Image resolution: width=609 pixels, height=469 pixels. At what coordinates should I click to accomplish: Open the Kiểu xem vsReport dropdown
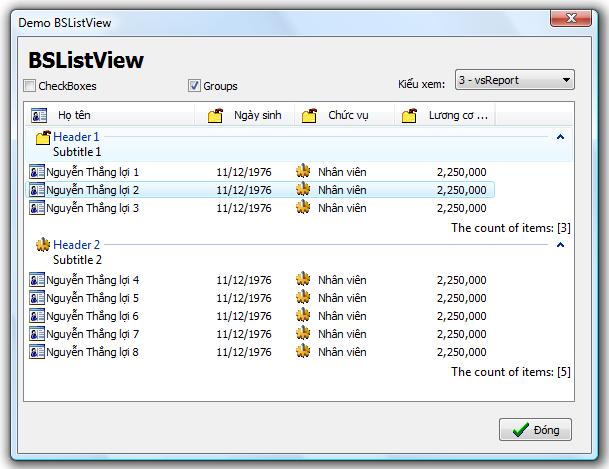click(x=515, y=80)
